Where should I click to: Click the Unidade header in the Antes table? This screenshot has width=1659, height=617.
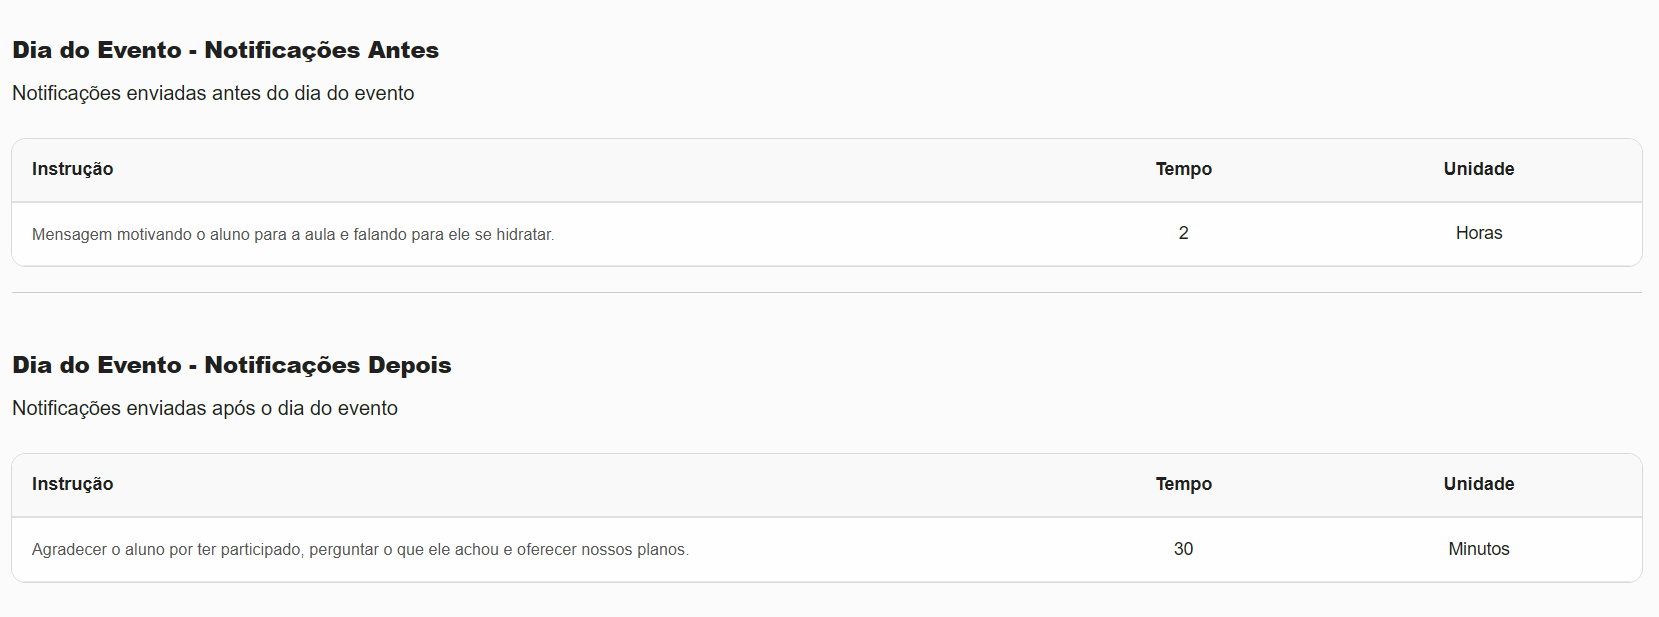(1478, 169)
